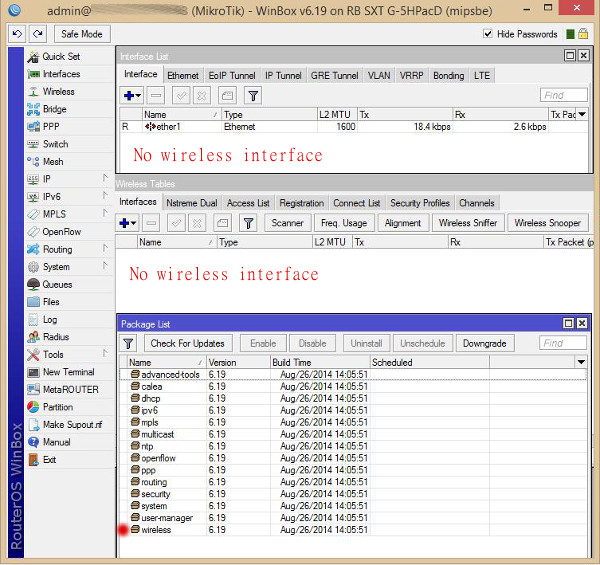Viewport: 600px width, 565px height.
Task: Click Alignment button in Wireless Tables
Action: click(403, 223)
